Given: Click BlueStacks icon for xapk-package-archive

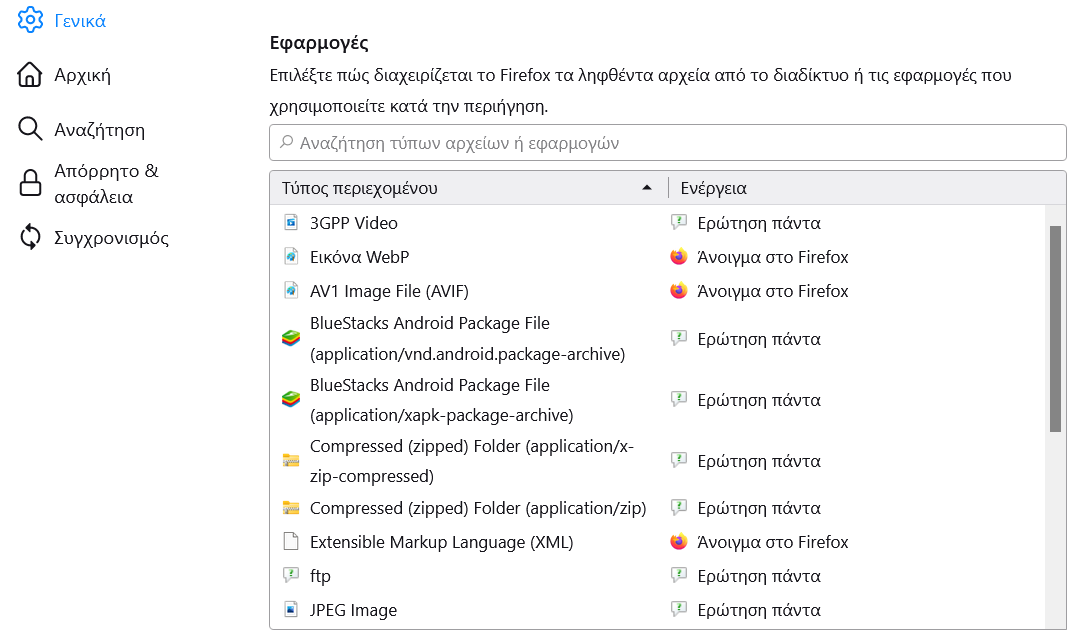Looking at the screenshot, I should (x=291, y=399).
